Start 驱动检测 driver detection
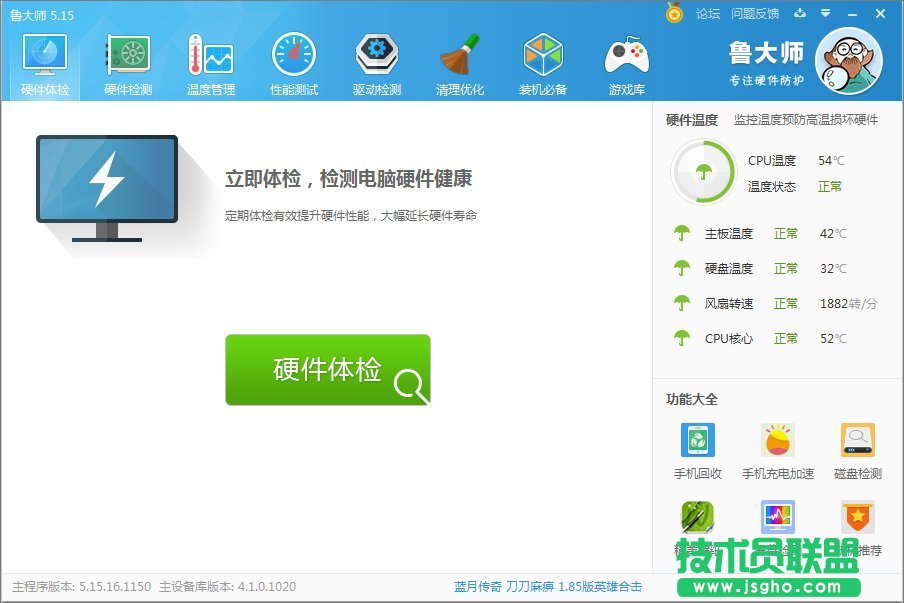 point(376,62)
